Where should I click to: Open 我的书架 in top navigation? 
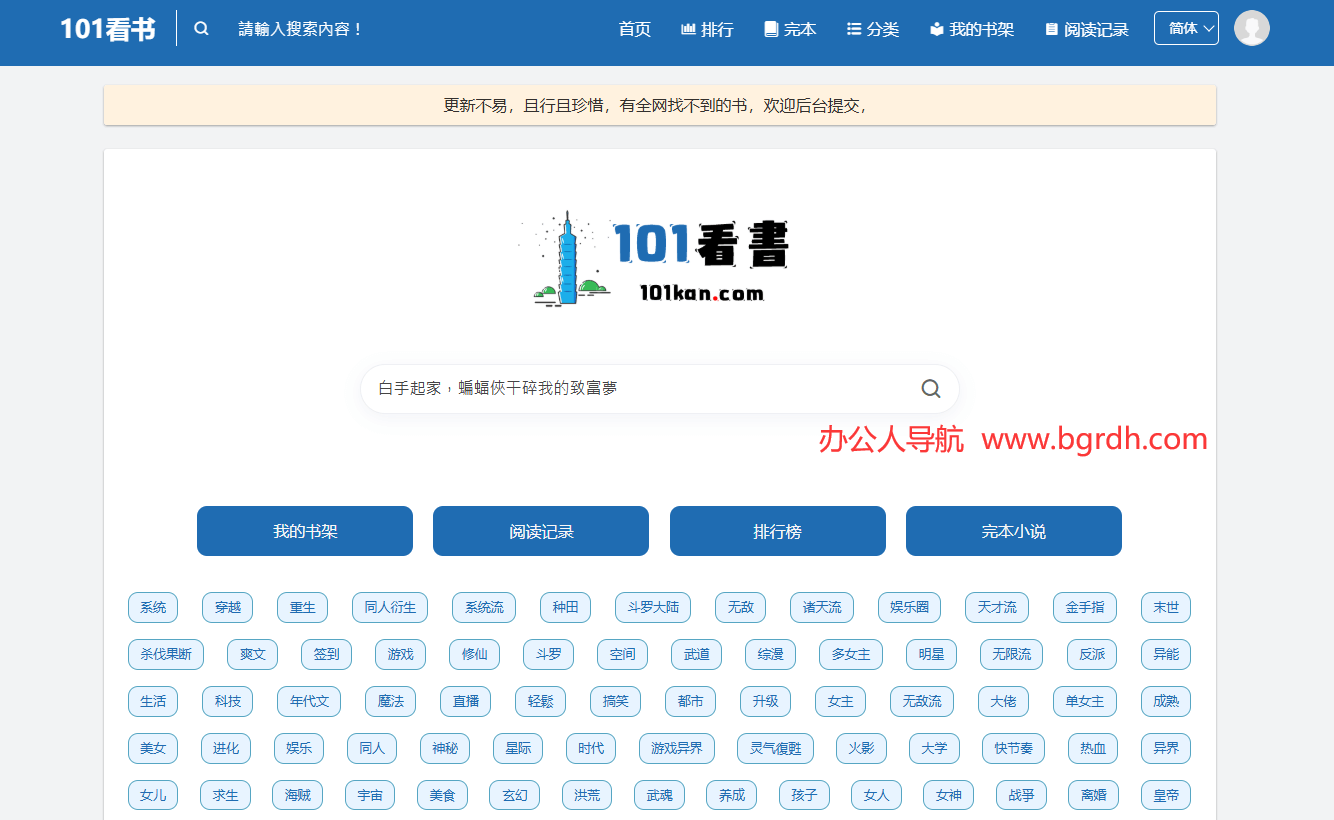pyautogui.click(x=971, y=29)
